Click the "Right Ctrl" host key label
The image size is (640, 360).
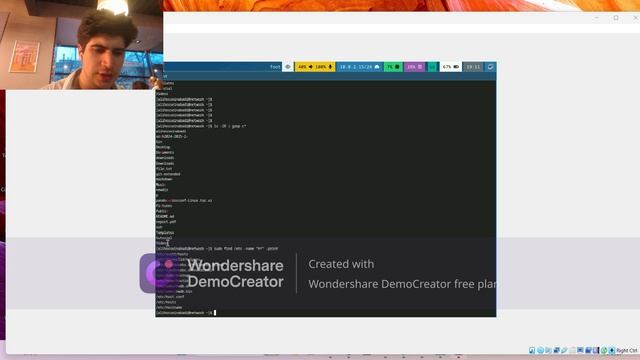point(627,350)
